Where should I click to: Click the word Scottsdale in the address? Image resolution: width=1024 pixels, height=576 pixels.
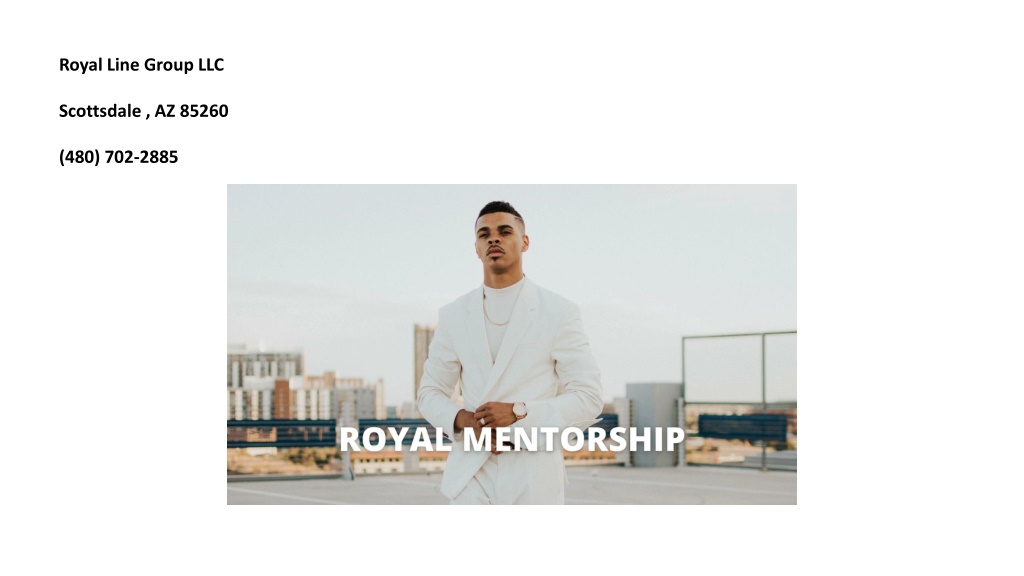(x=100, y=111)
